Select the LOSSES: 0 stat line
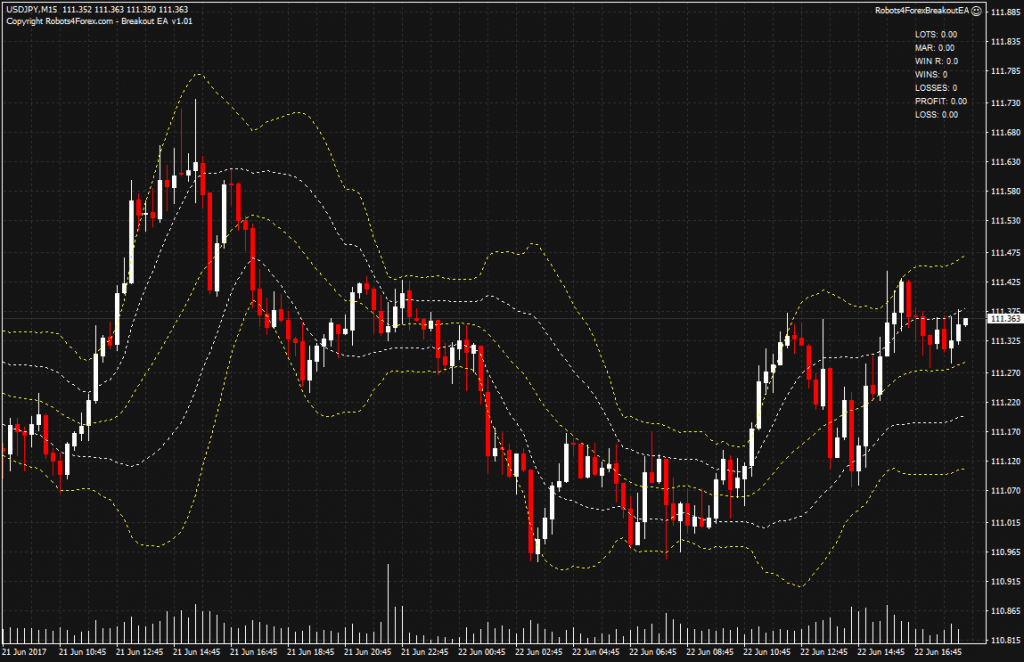Viewport: 1024px width, 662px height. (x=936, y=88)
